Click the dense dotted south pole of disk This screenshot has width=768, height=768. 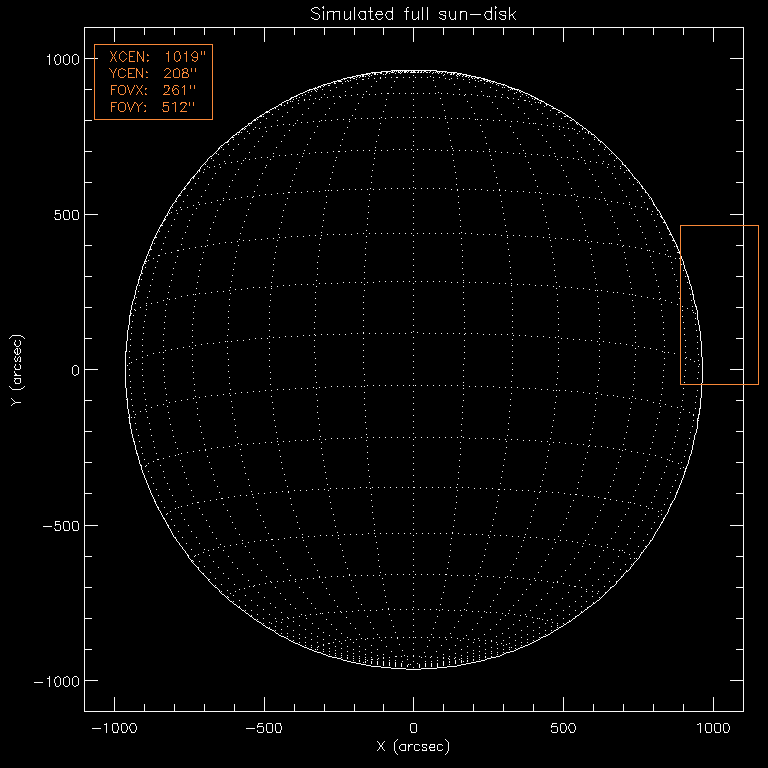tap(414, 660)
